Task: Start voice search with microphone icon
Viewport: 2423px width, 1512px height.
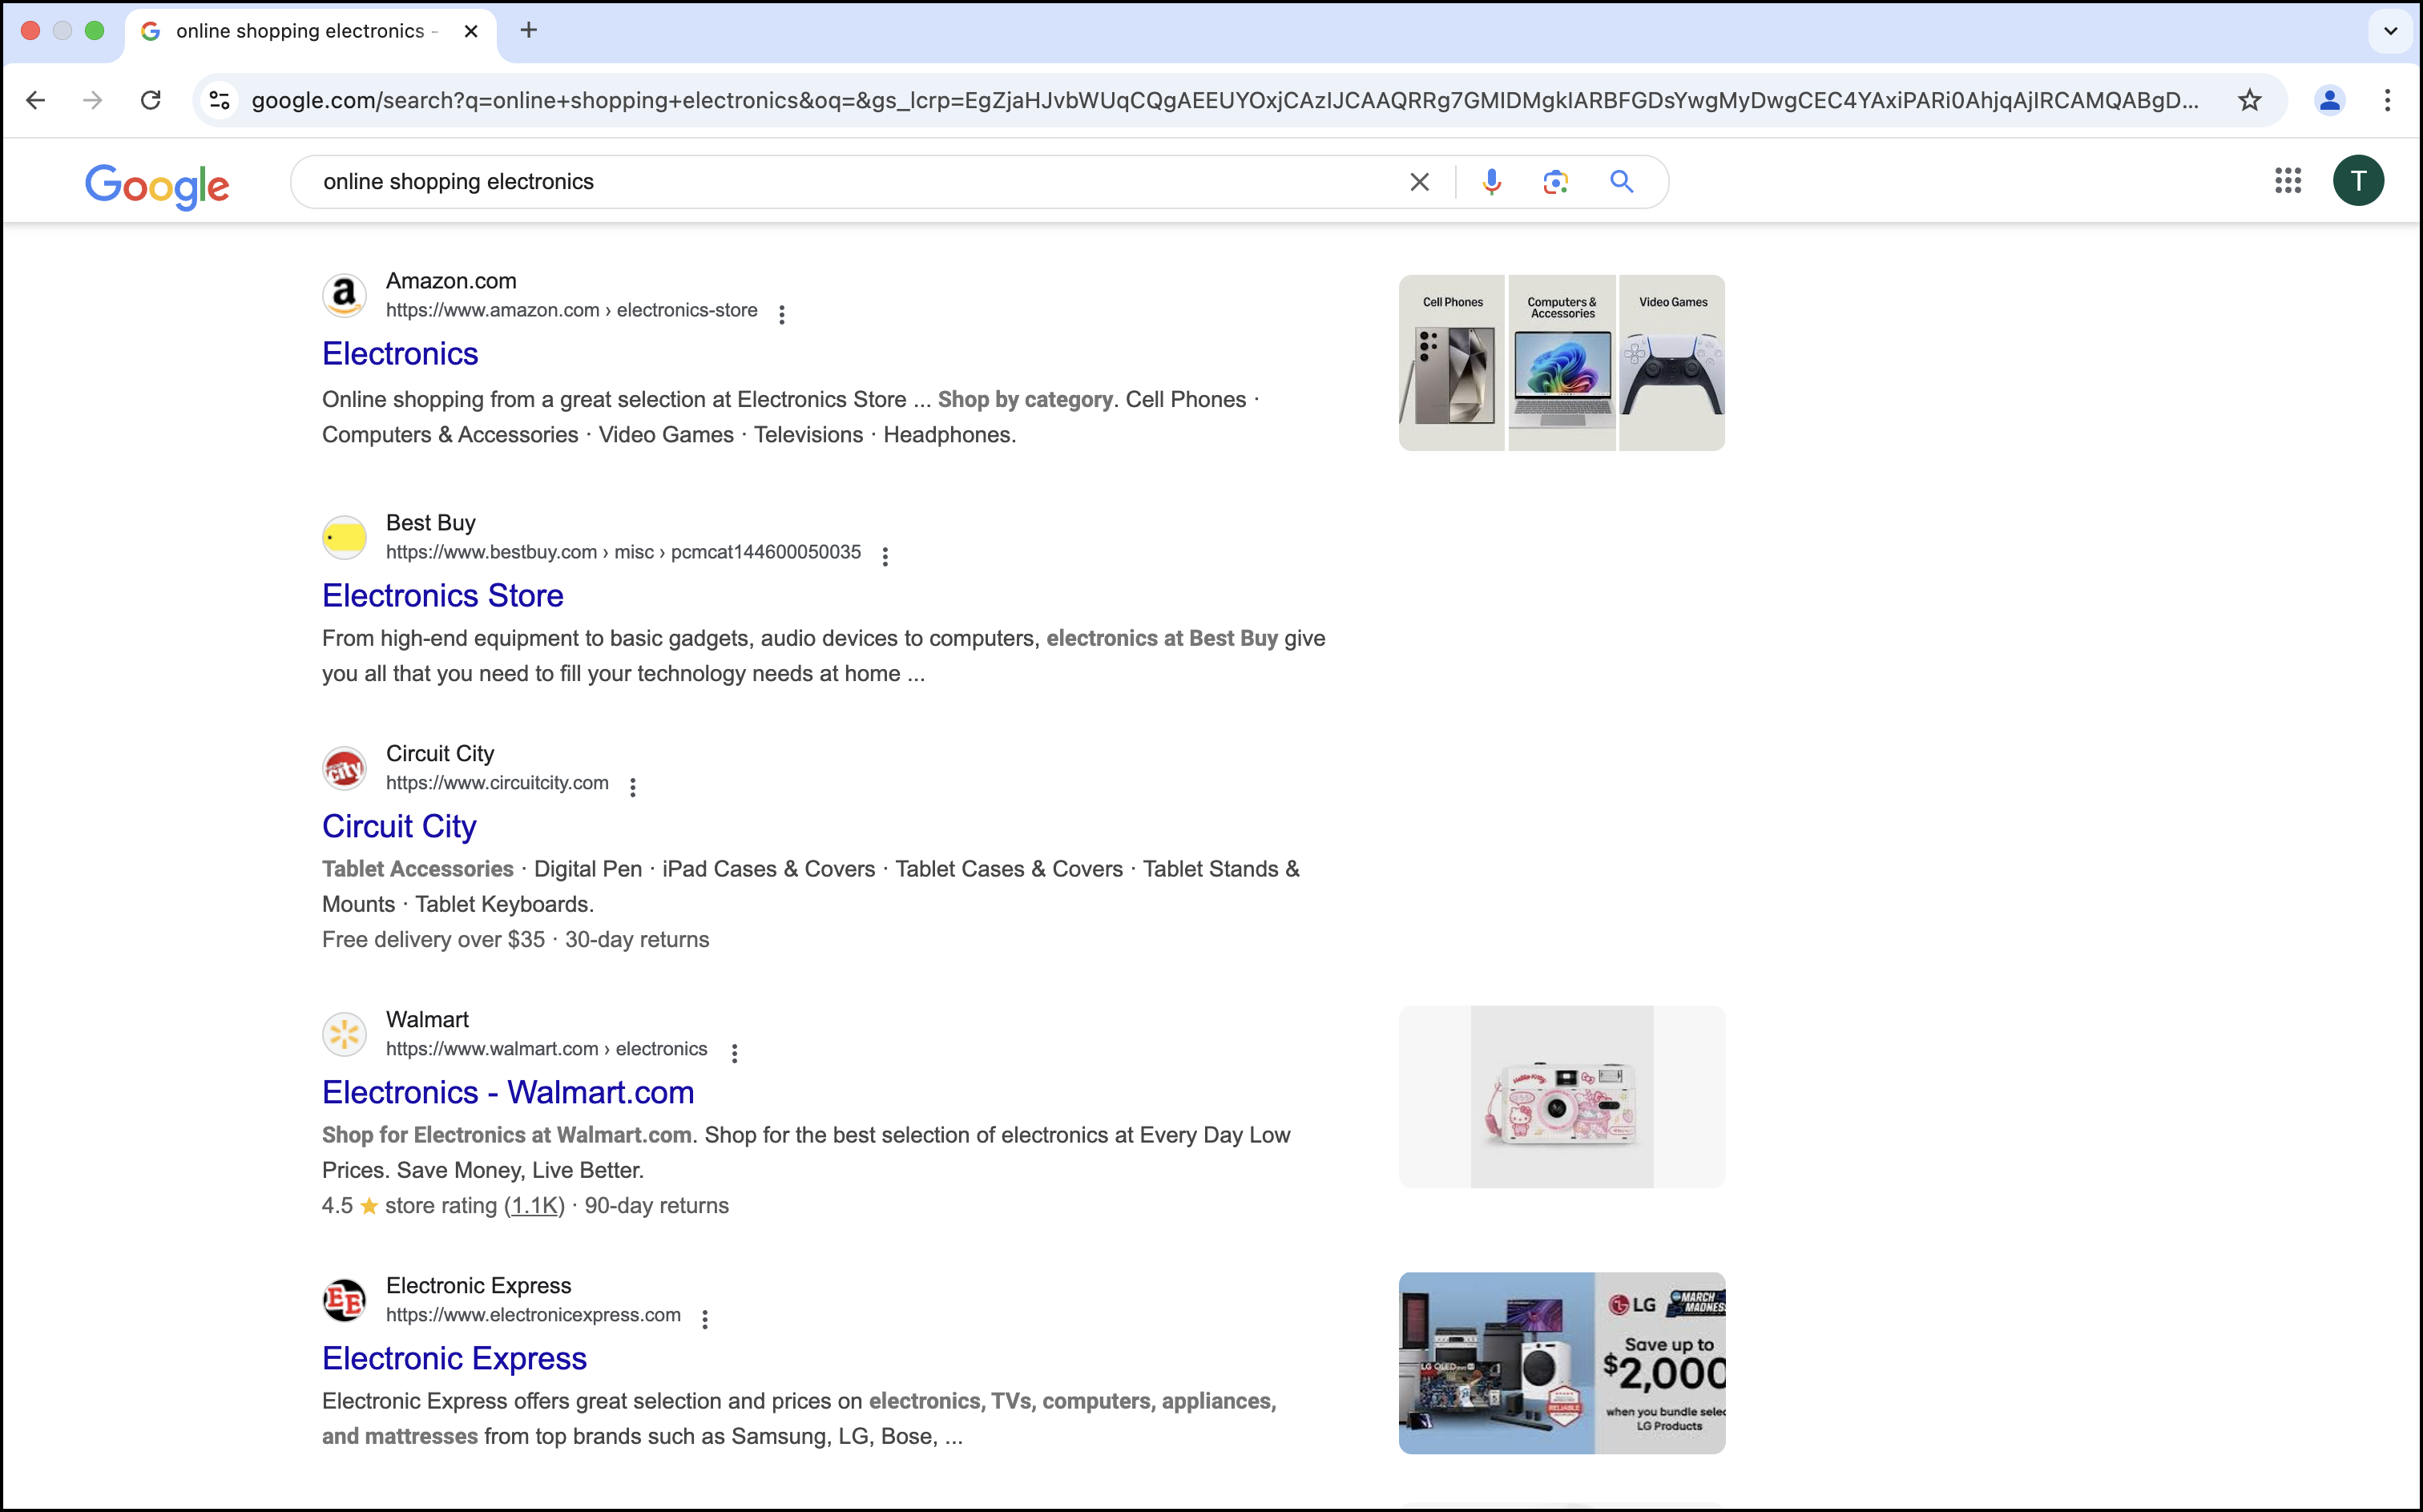Action: (1491, 182)
